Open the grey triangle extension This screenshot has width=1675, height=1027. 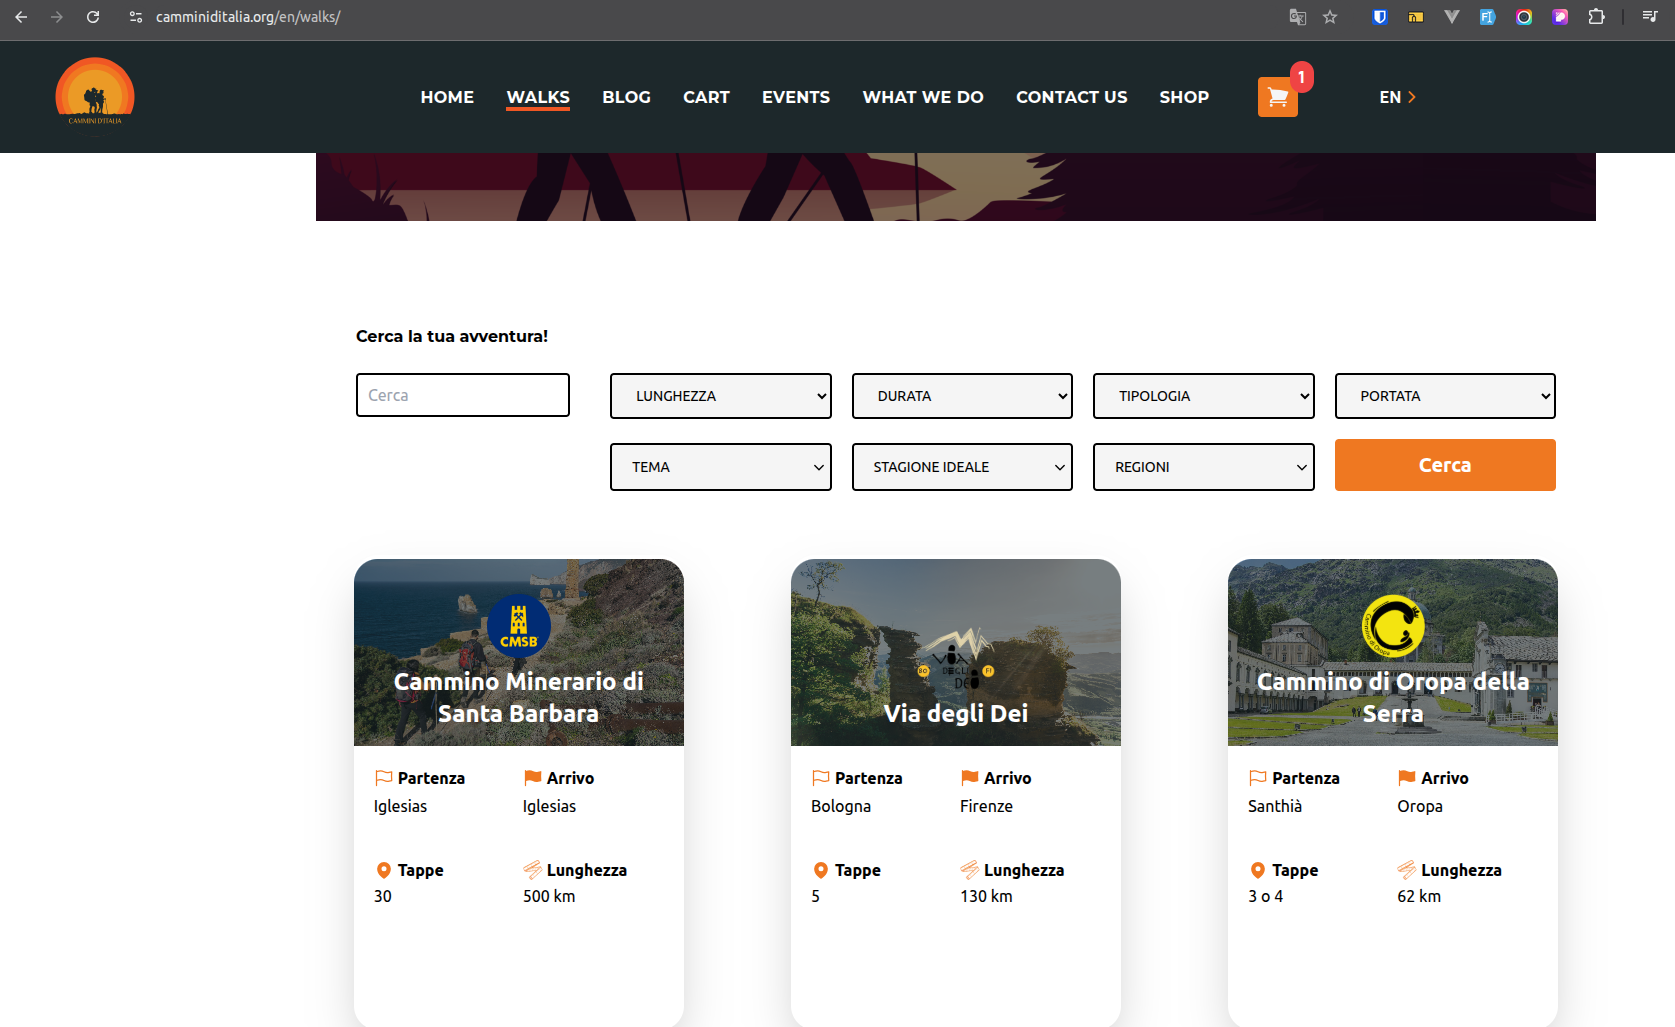pos(1452,17)
